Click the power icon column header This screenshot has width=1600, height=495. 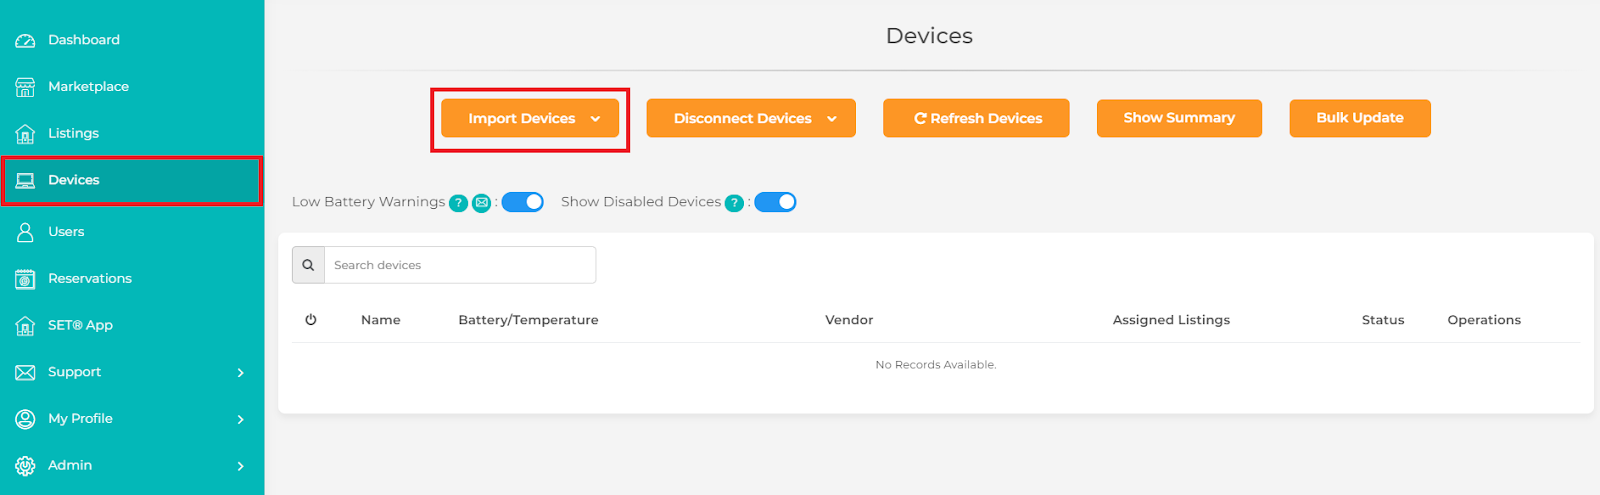[x=311, y=320]
